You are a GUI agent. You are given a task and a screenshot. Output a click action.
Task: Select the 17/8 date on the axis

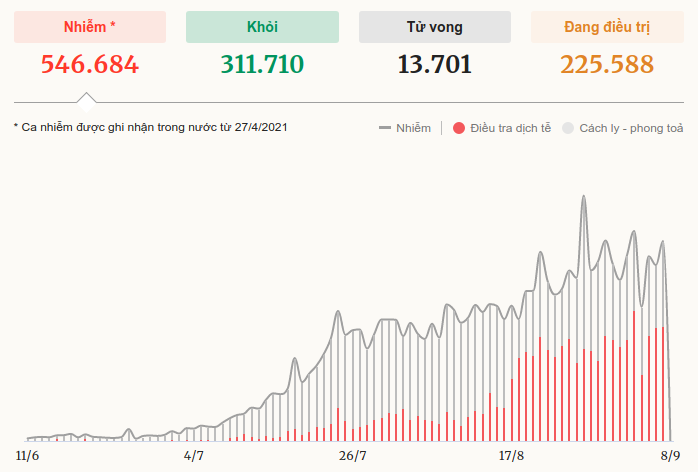pos(511,456)
